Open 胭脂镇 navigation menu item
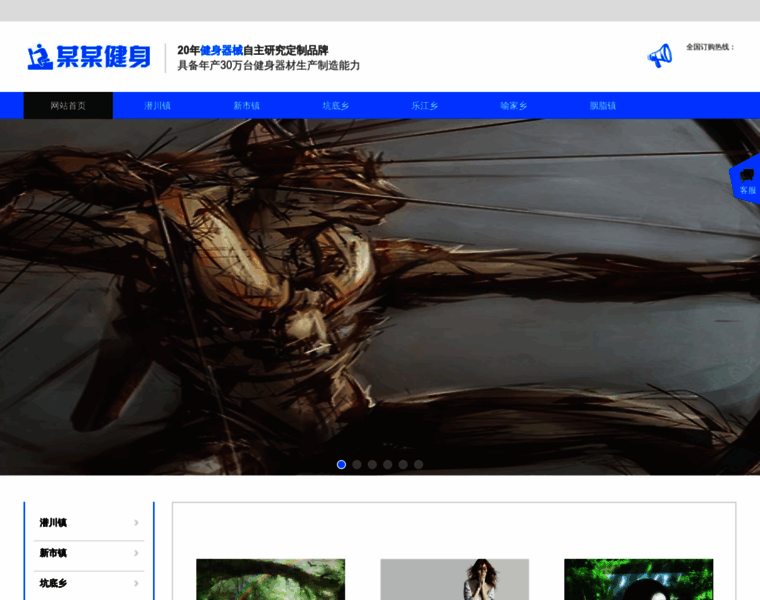The image size is (760, 600). 602,106
